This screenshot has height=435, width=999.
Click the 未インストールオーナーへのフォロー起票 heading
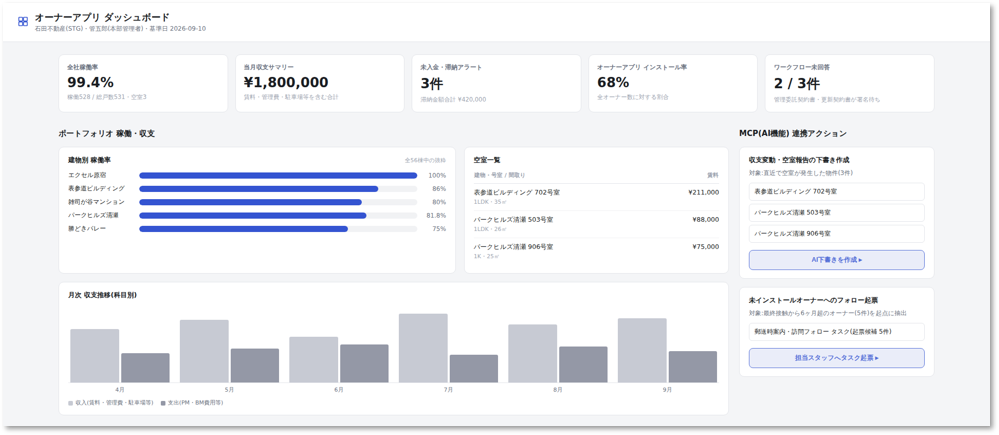(814, 300)
